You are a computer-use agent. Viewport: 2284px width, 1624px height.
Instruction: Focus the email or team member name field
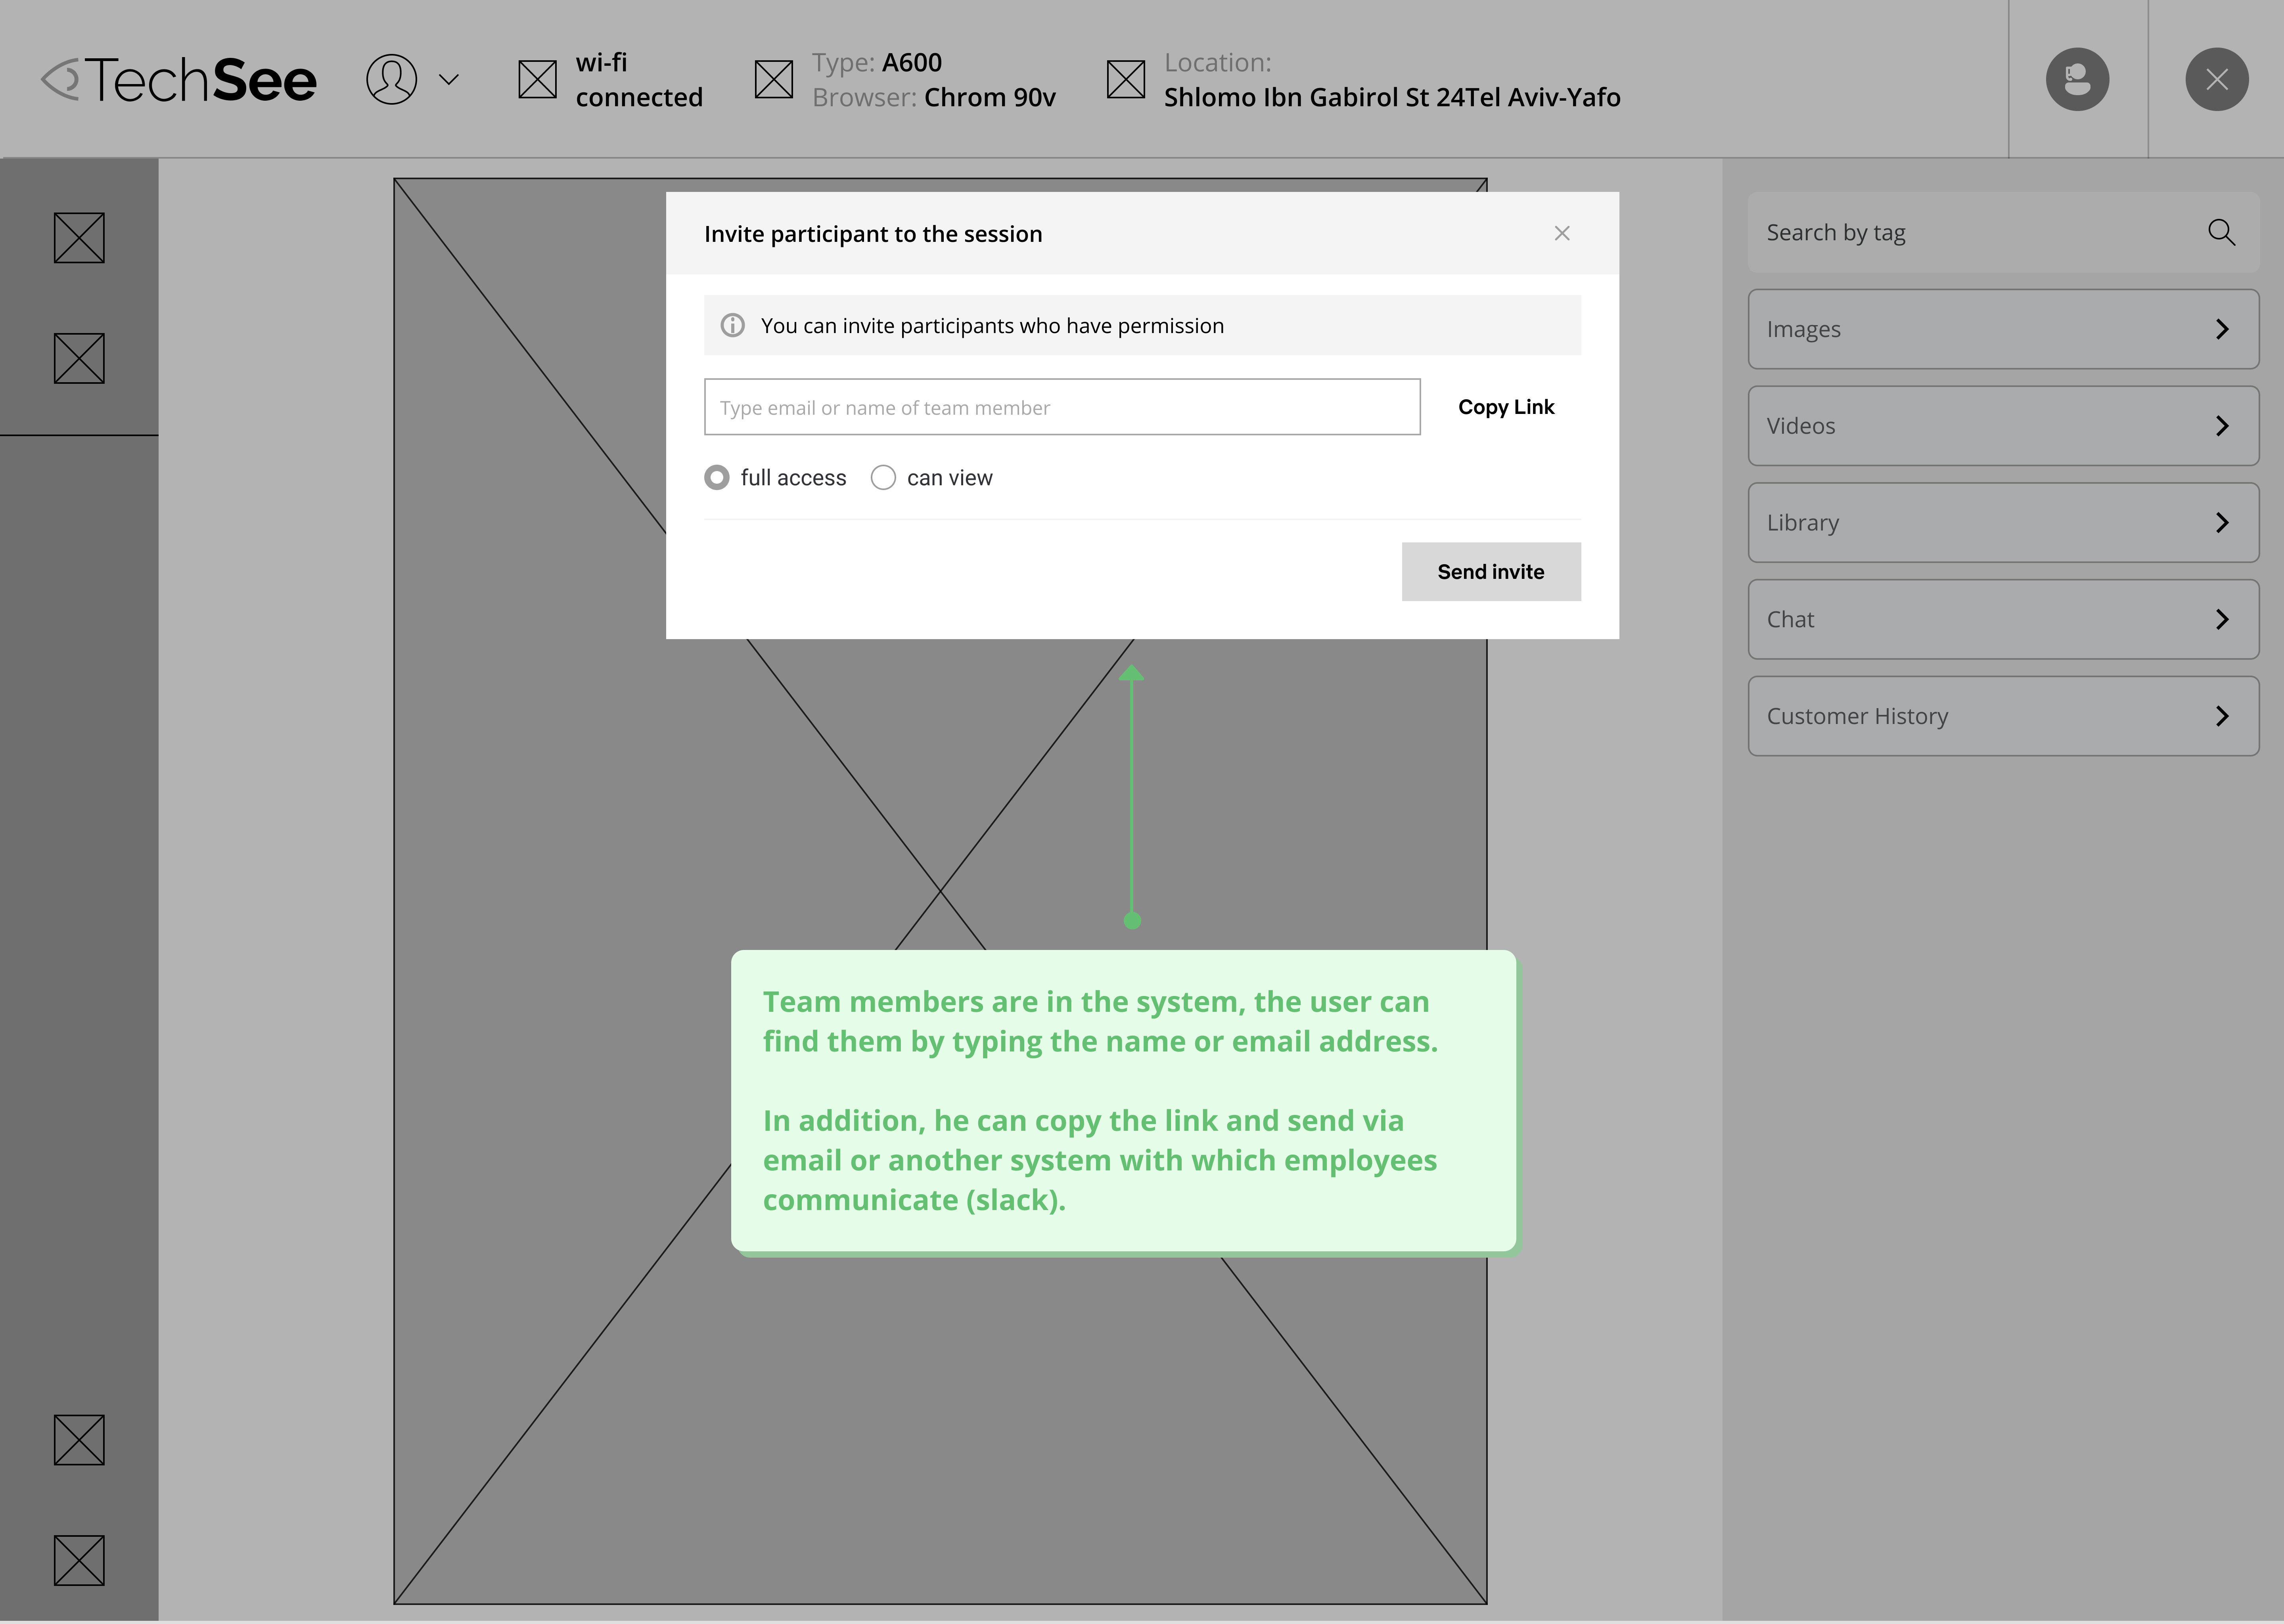click(1062, 407)
